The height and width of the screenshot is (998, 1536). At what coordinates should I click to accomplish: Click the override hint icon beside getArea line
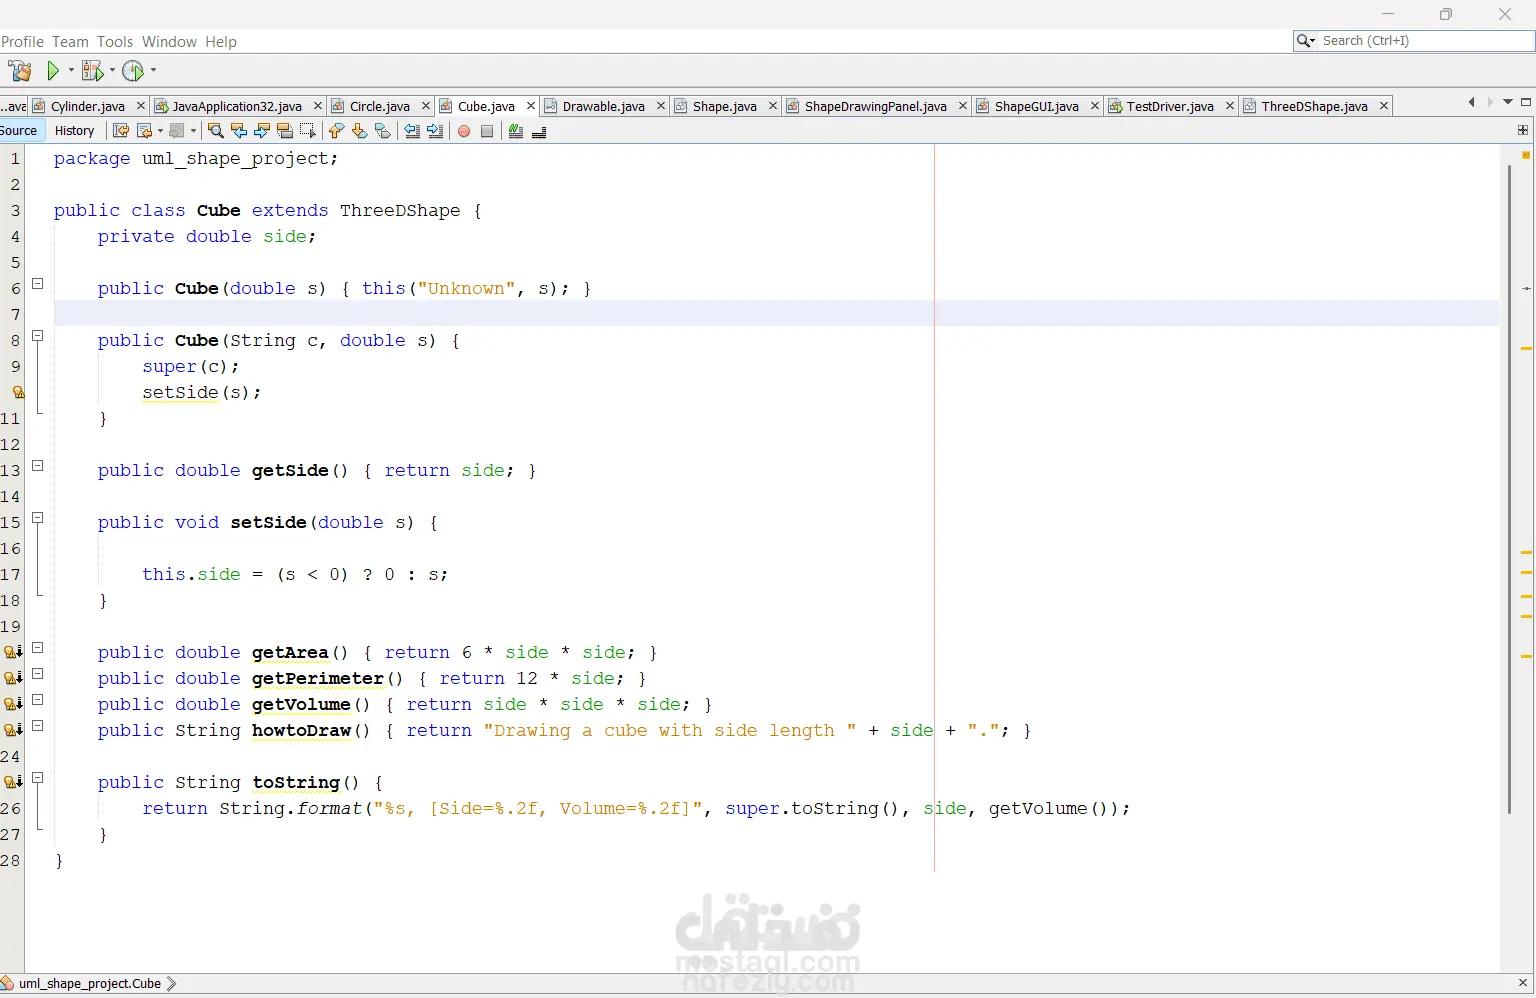tap(13, 652)
